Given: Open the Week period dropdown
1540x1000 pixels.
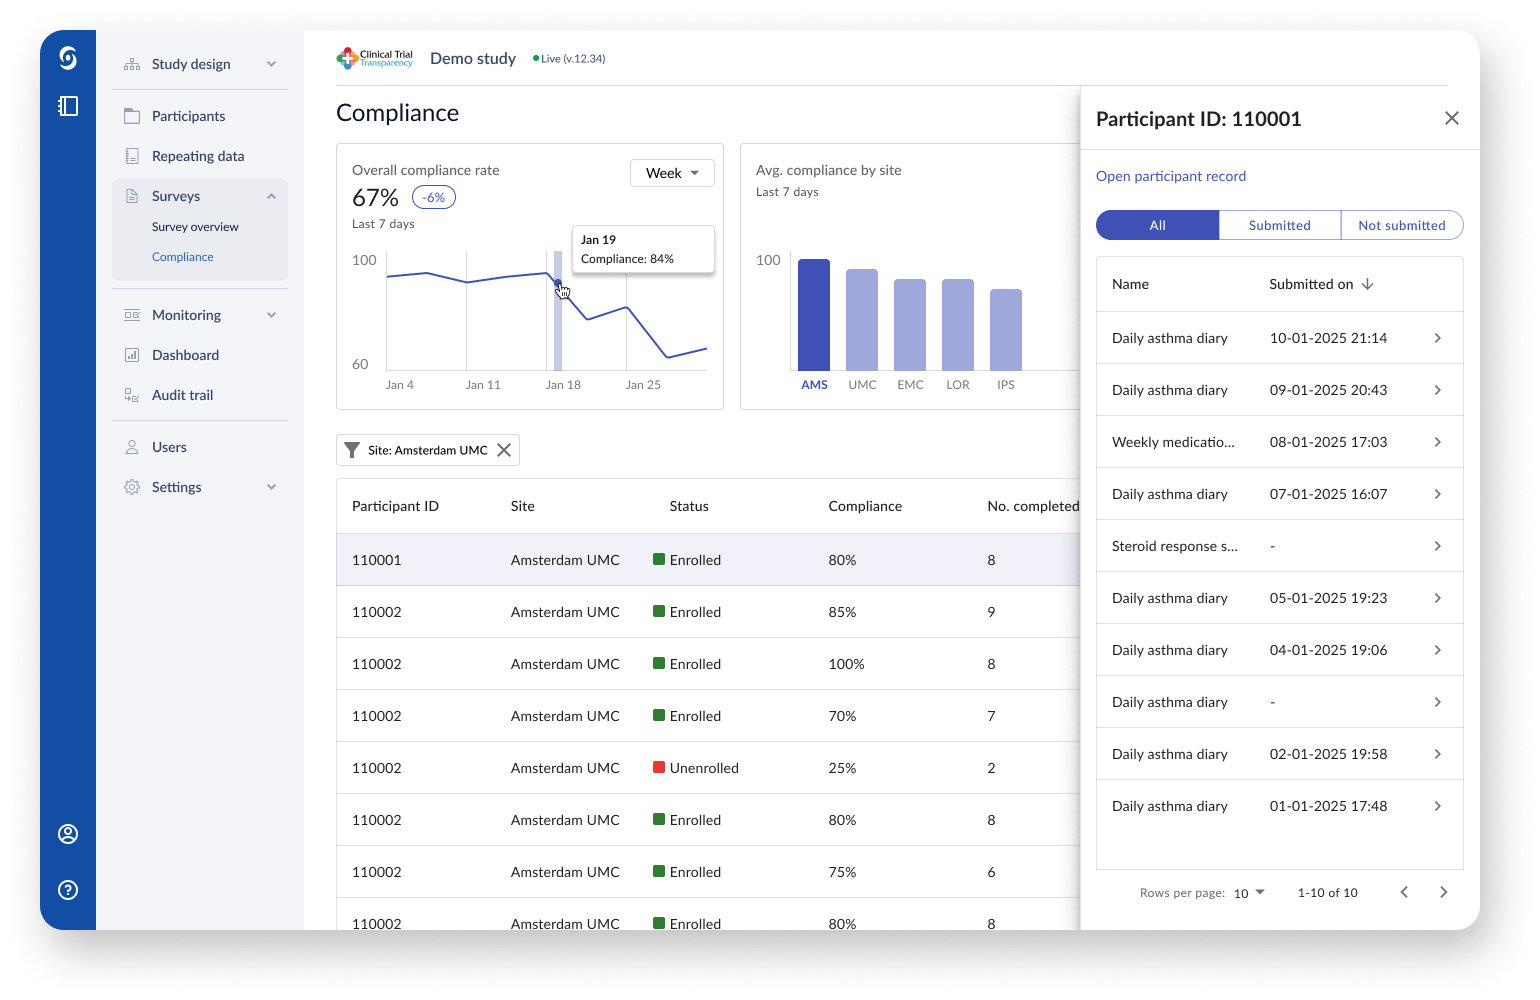Looking at the screenshot, I should [672, 173].
